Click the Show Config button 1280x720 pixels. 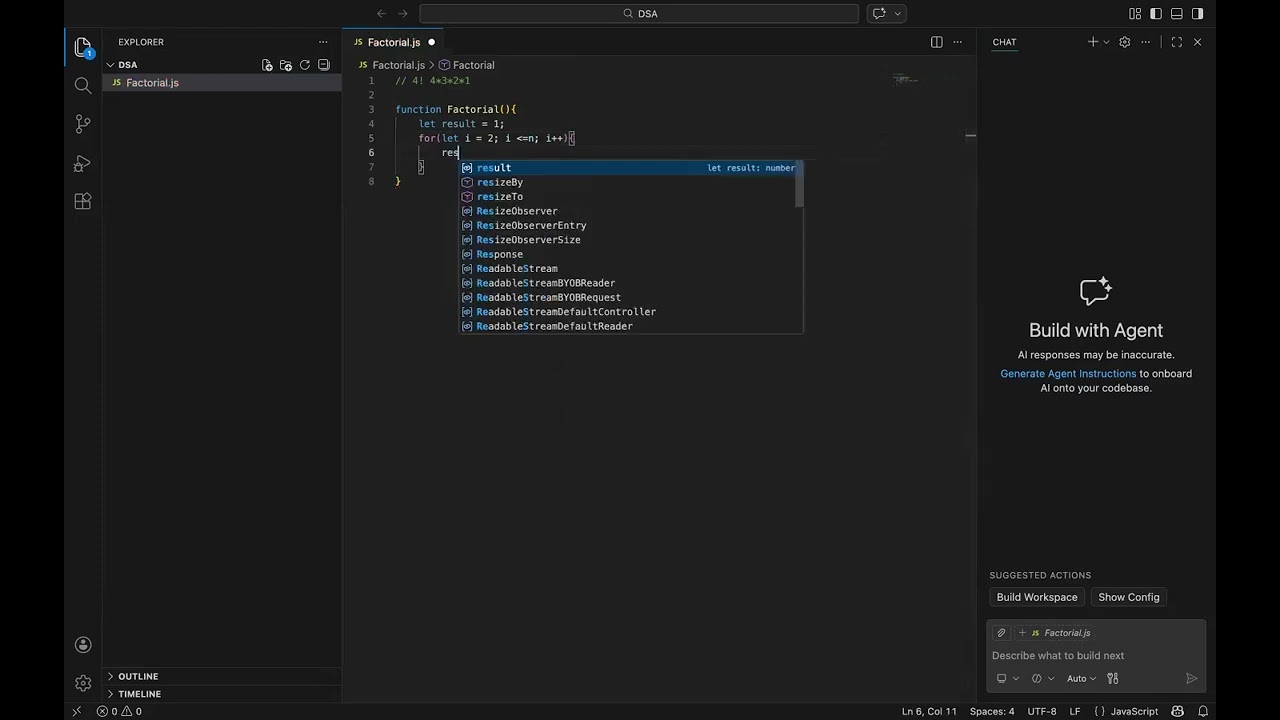[1129, 597]
